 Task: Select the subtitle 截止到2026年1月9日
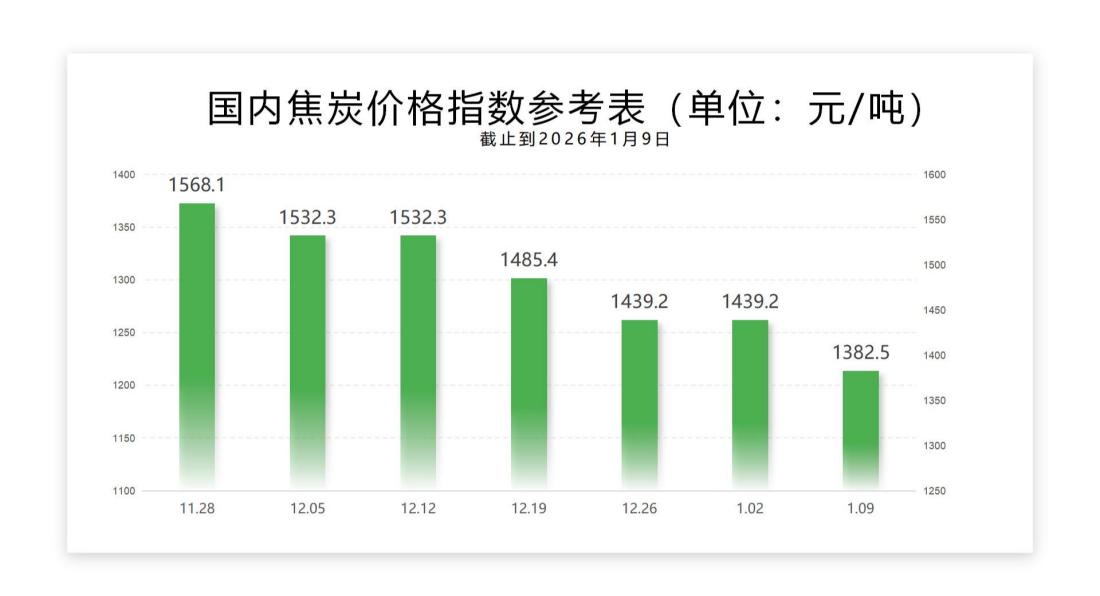click(x=575, y=140)
